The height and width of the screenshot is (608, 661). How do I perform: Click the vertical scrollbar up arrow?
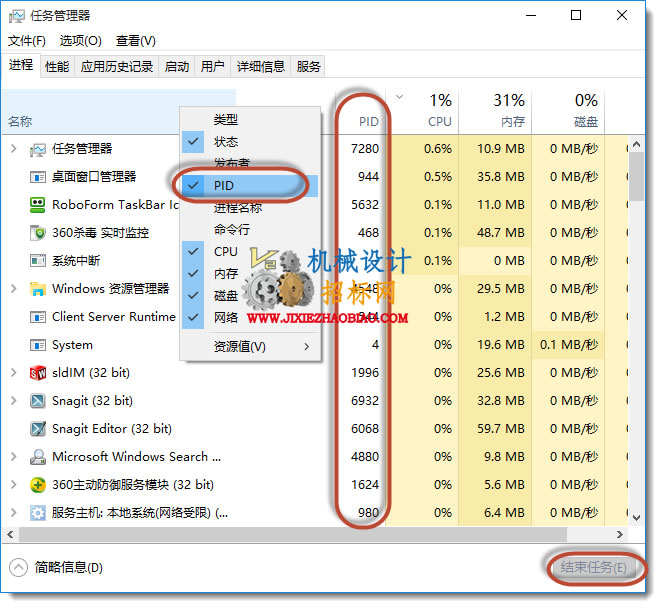click(x=637, y=145)
